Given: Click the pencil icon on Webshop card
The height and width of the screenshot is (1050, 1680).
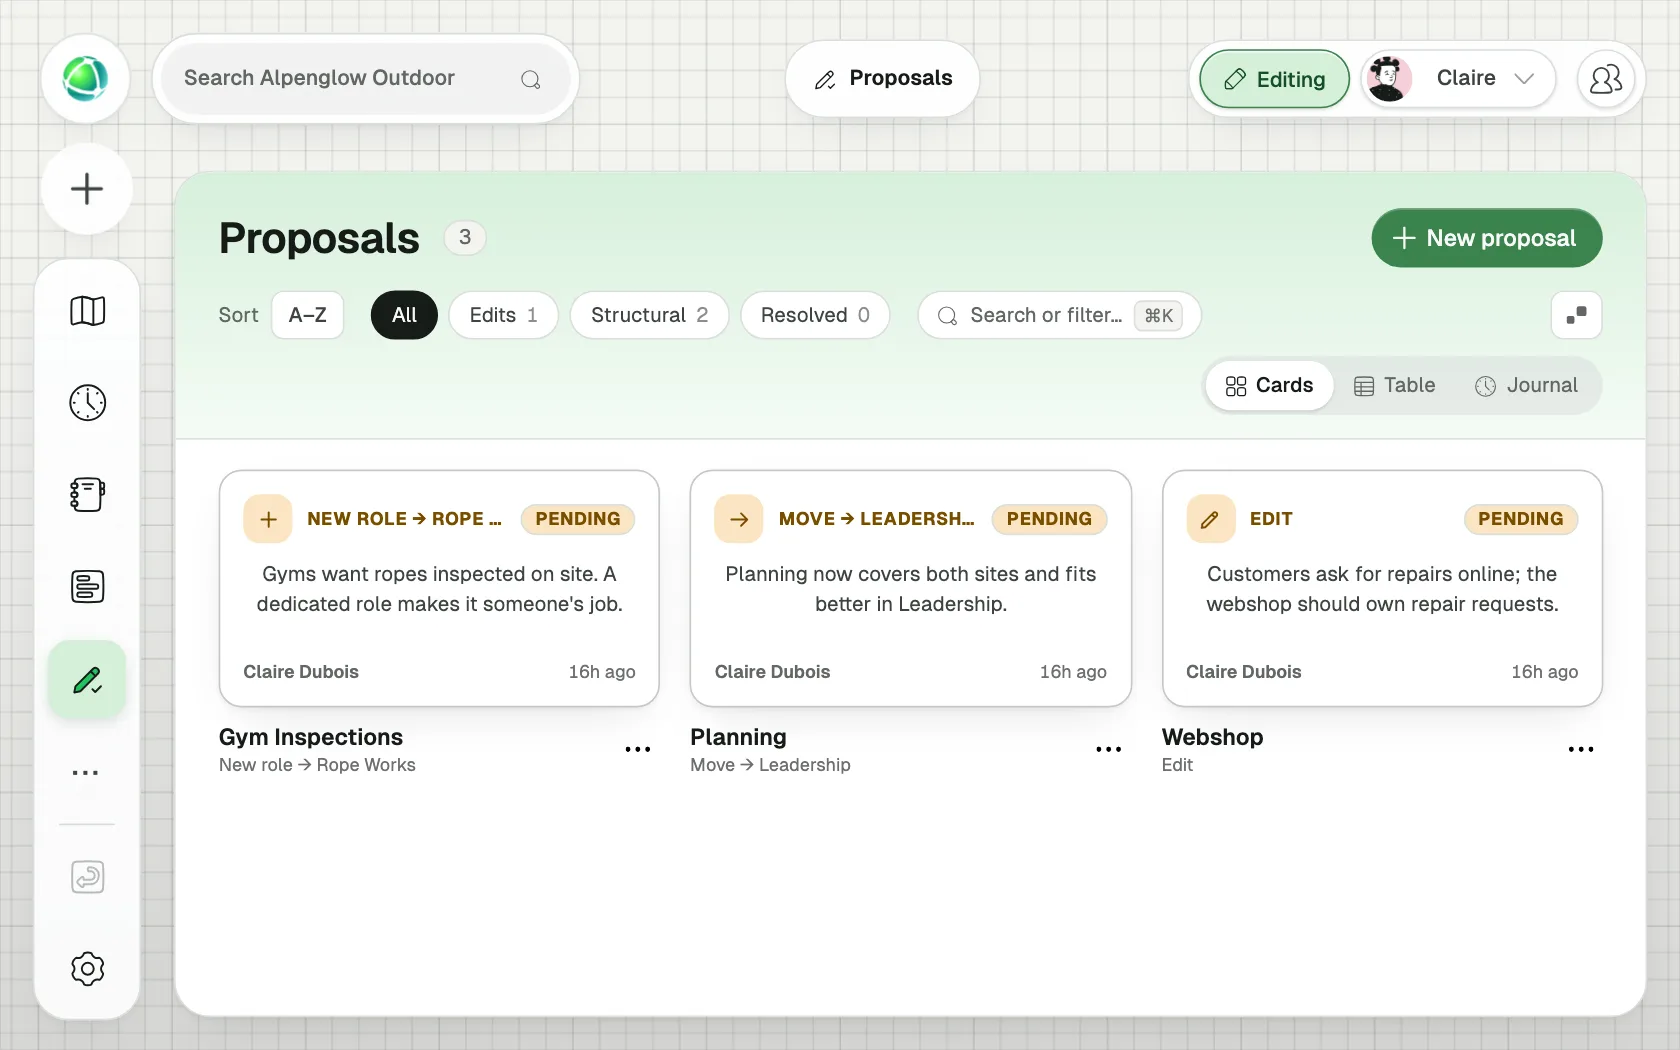Looking at the screenshot, I should coord(1210,519).
